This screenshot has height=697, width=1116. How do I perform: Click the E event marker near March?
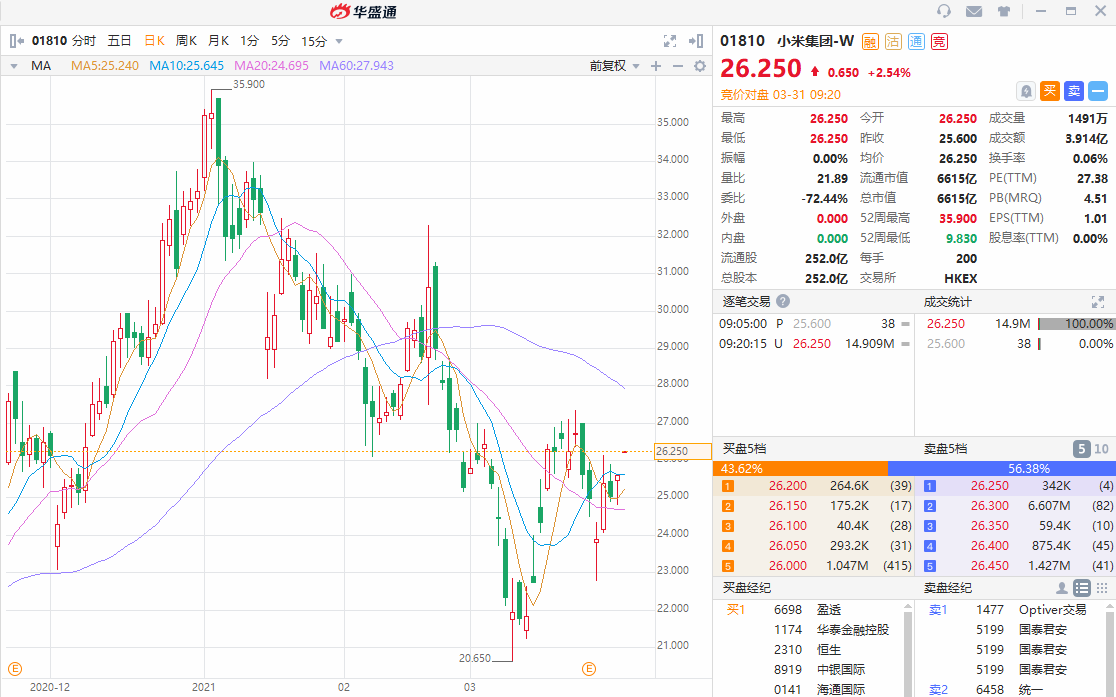tap(589, 669)
